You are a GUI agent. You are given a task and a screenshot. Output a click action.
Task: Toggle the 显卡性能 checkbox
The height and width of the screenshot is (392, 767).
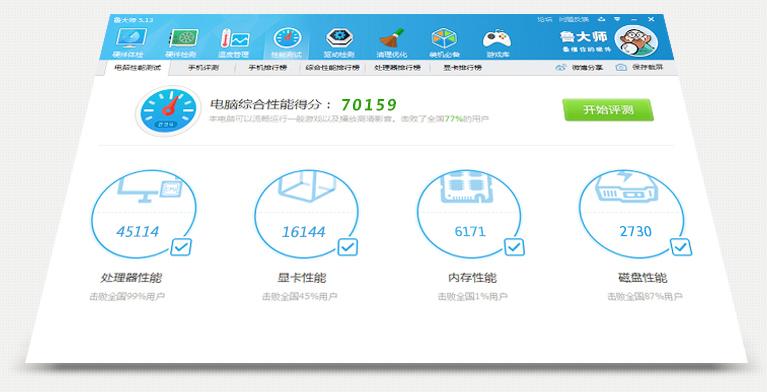pos(347,247)
